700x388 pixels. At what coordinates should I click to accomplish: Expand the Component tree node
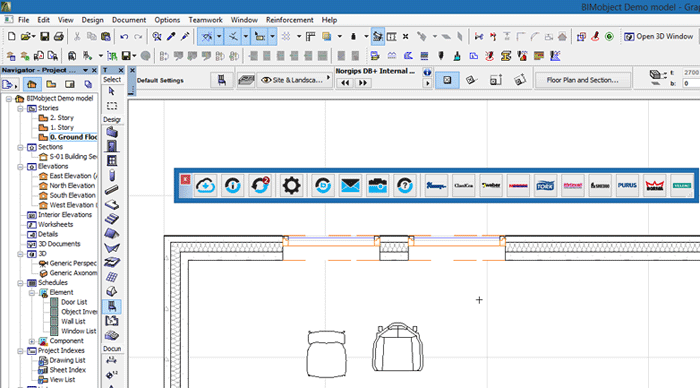point(32,341)
